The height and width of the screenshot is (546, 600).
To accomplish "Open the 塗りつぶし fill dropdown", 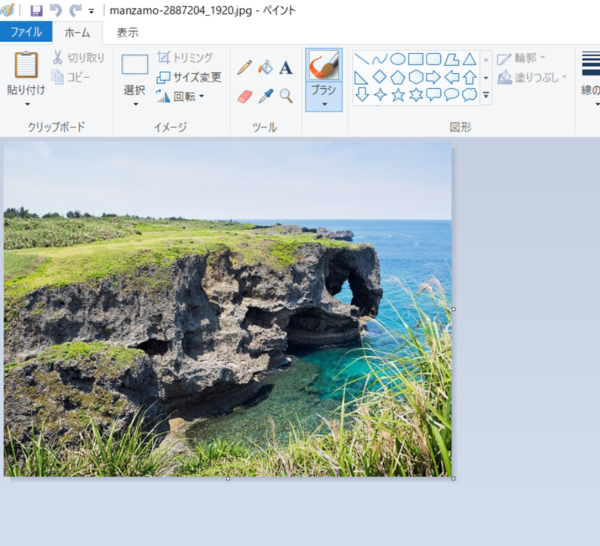I will point(532,78).
